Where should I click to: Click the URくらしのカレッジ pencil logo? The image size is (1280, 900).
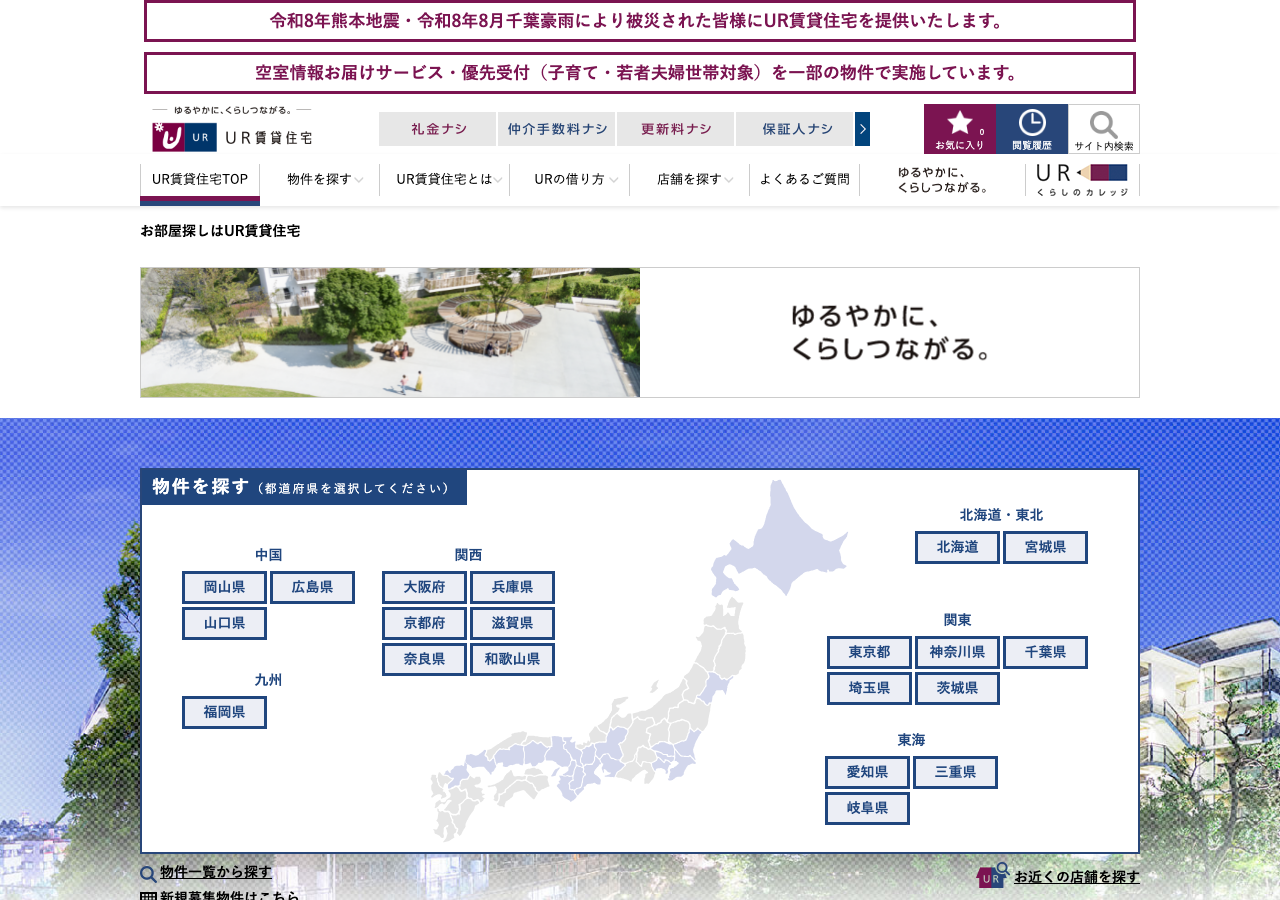pyautogui.click(x=1082, y=180)
